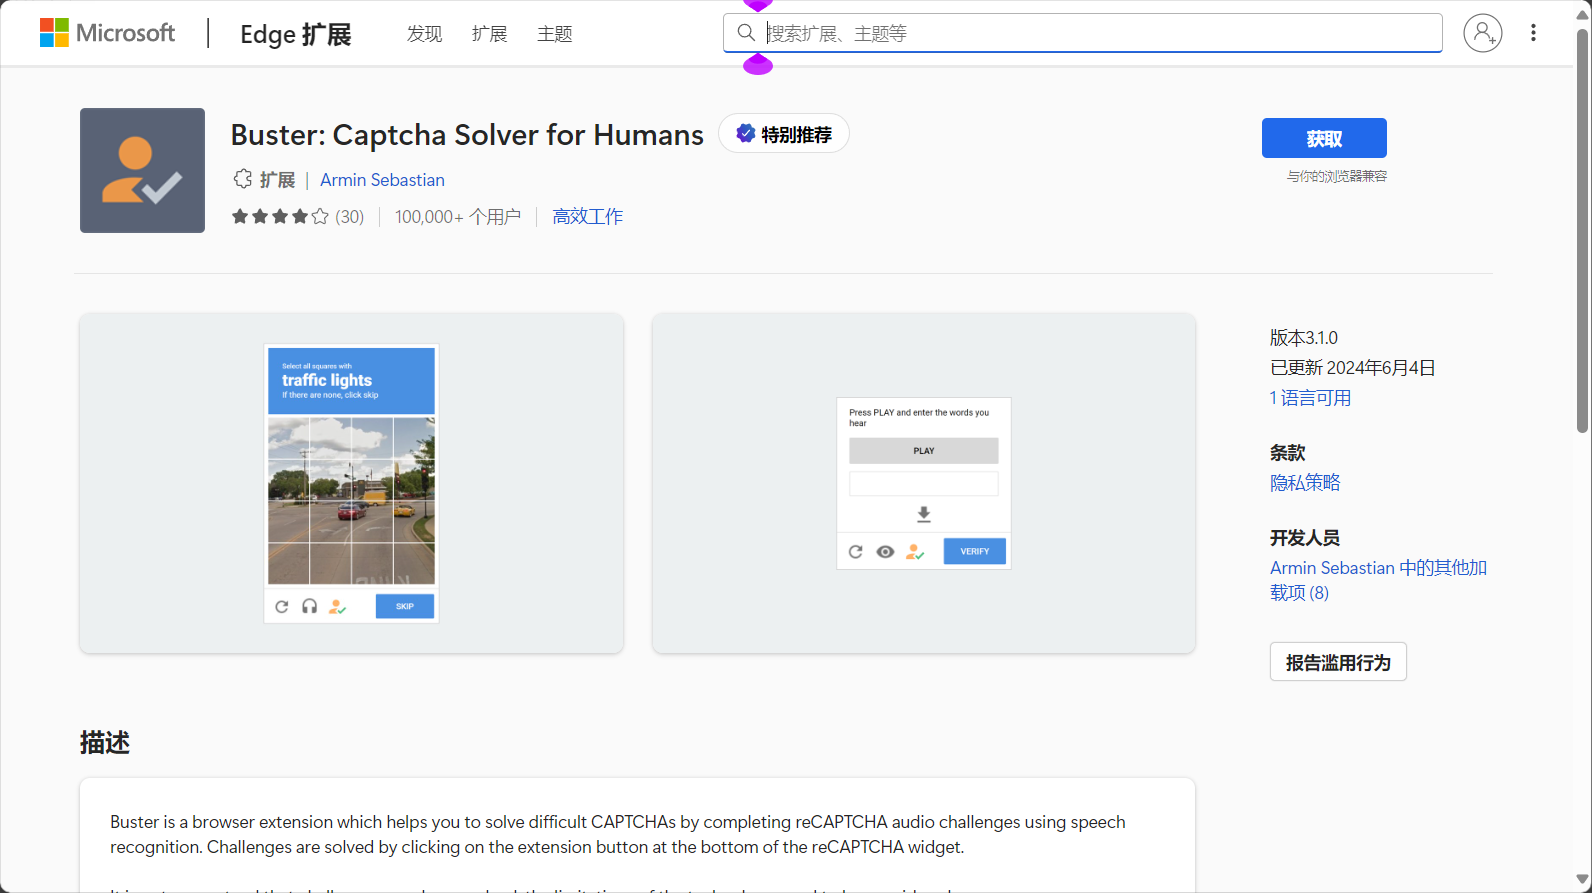Click the puzzle-piece extension icon
The image size is (1592, 893).
coord(243,179)
